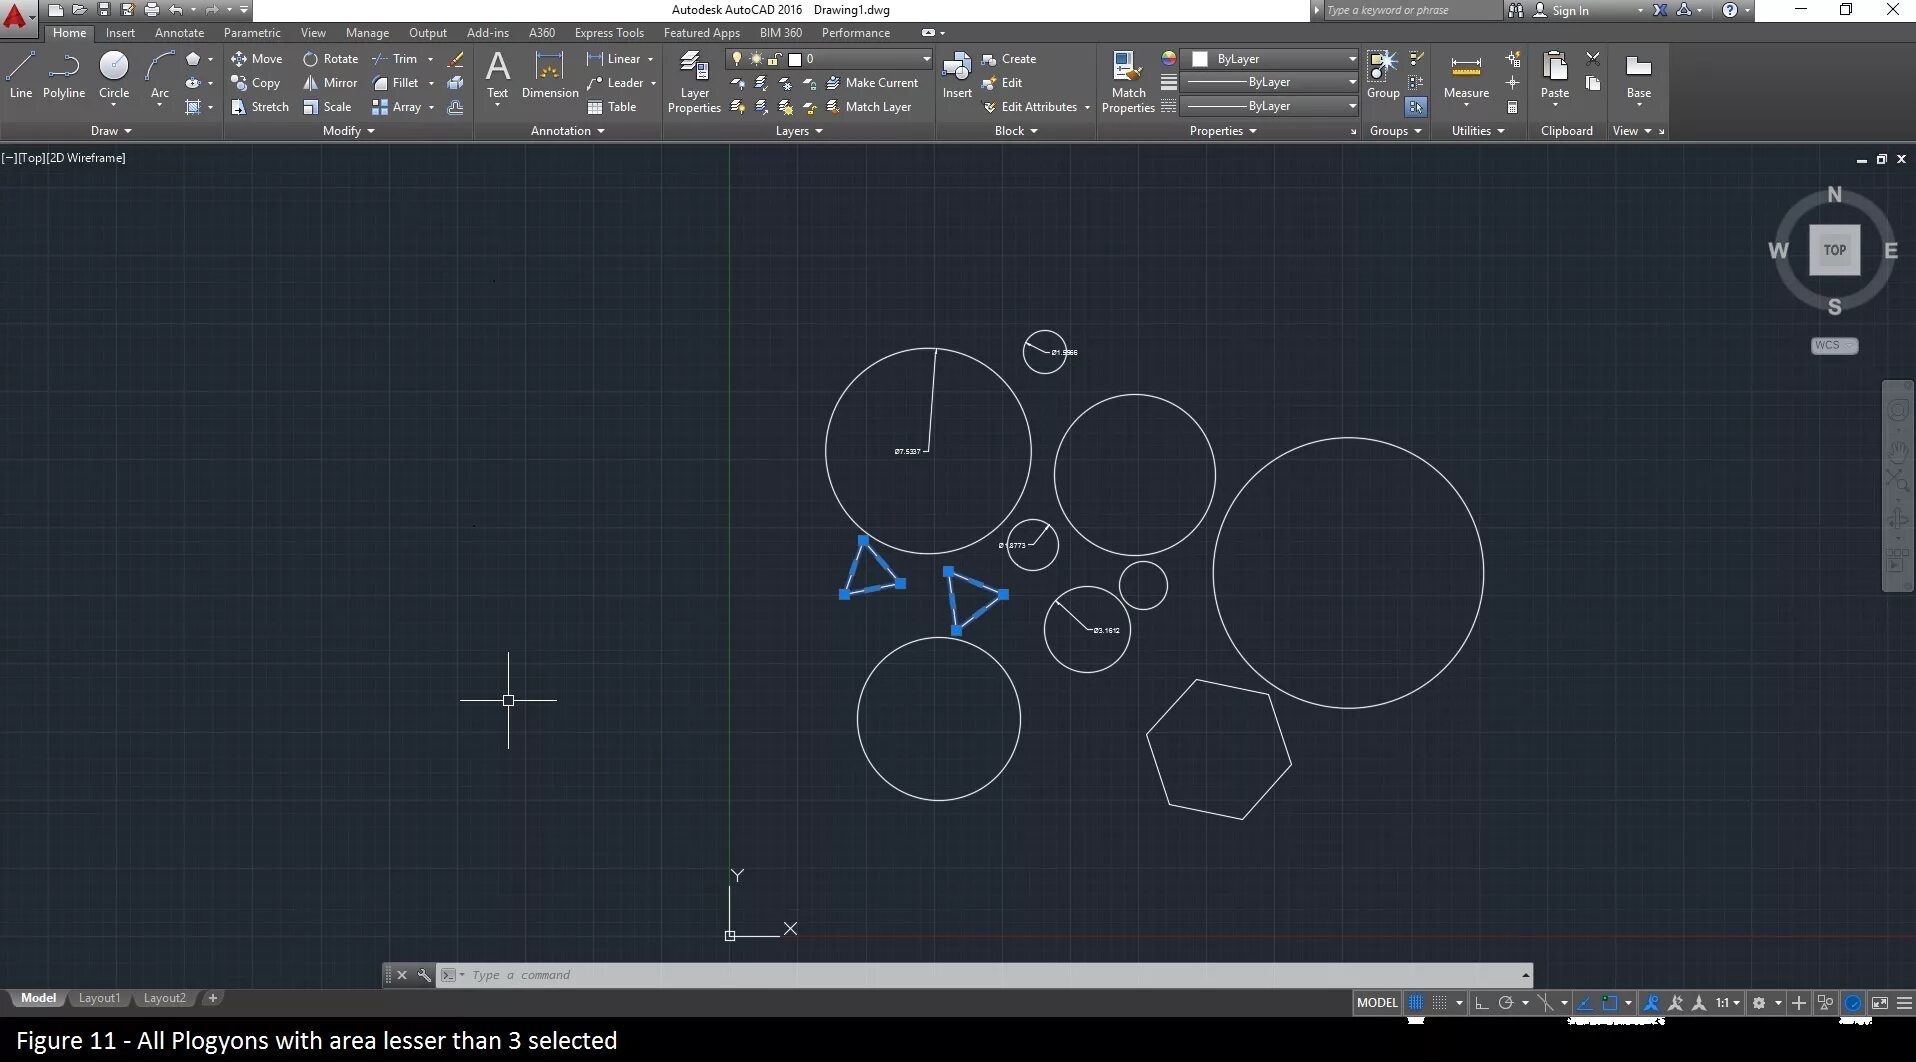Click Match Properties tool
The width and height of the screenshot is (1916, 1062).
coord(1128,82)
